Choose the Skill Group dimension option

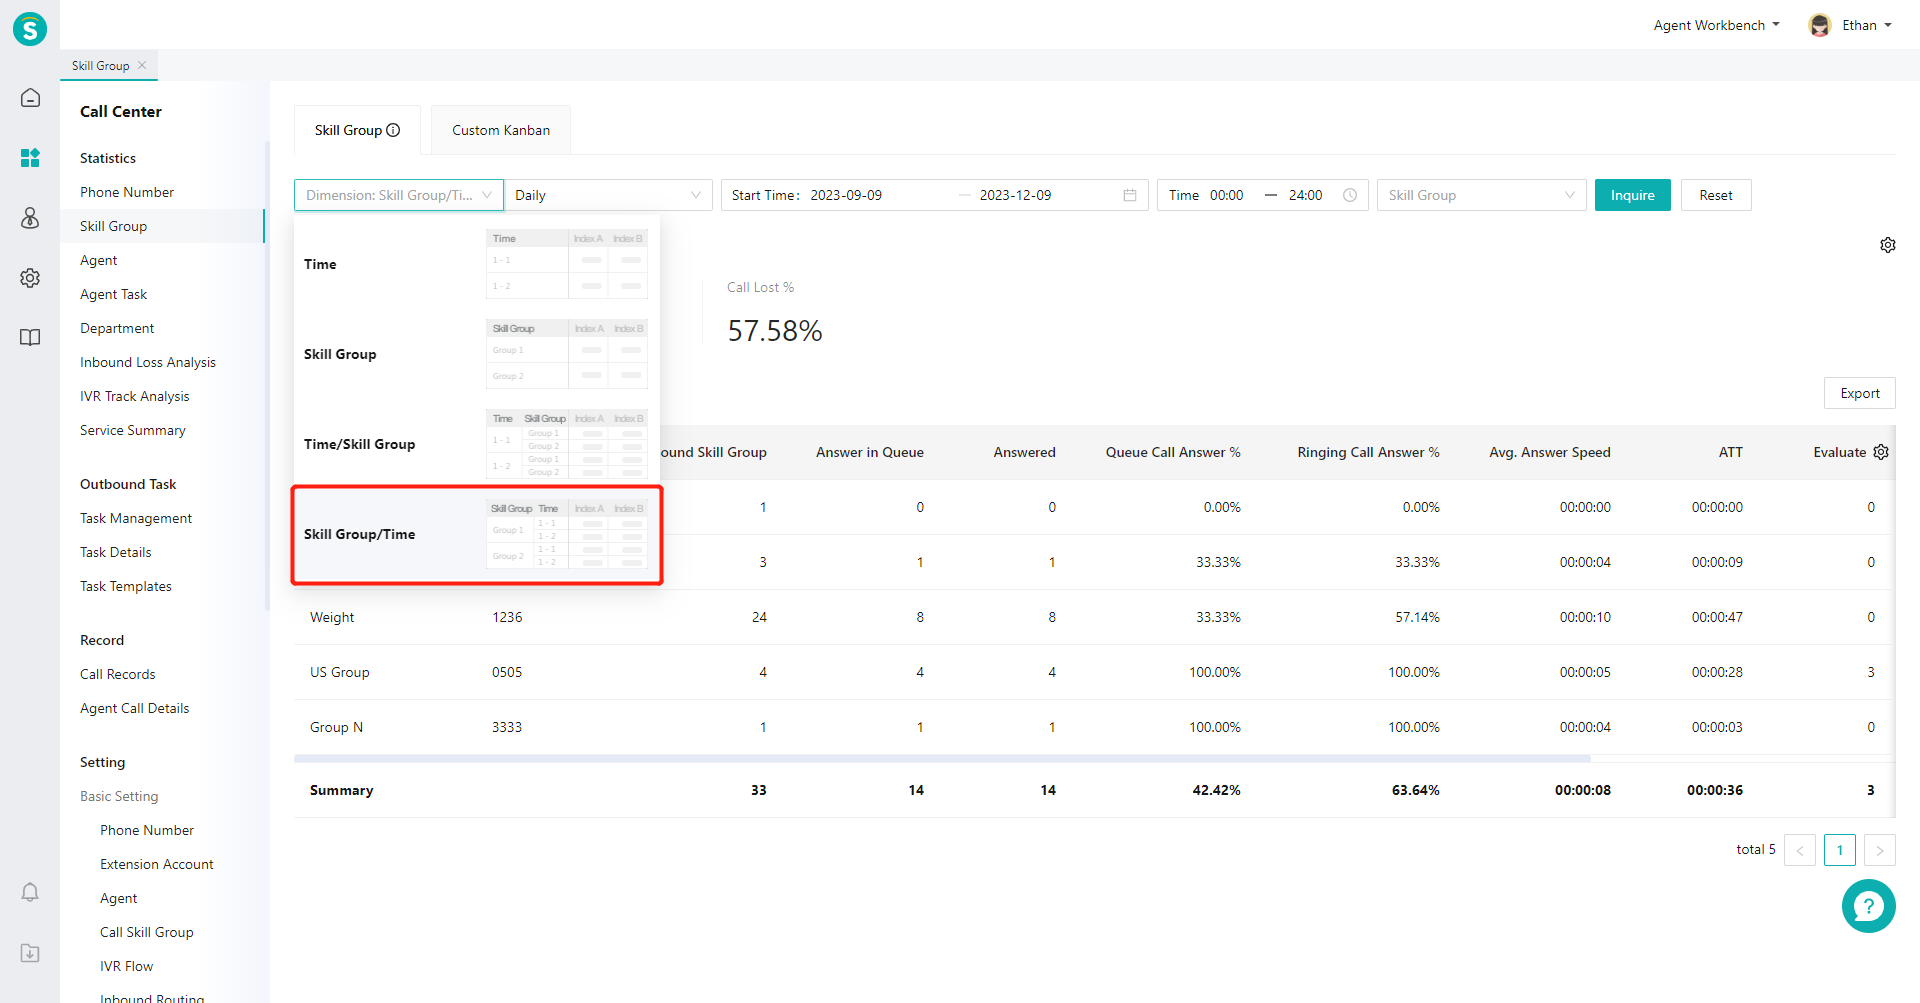pos(476,354)
